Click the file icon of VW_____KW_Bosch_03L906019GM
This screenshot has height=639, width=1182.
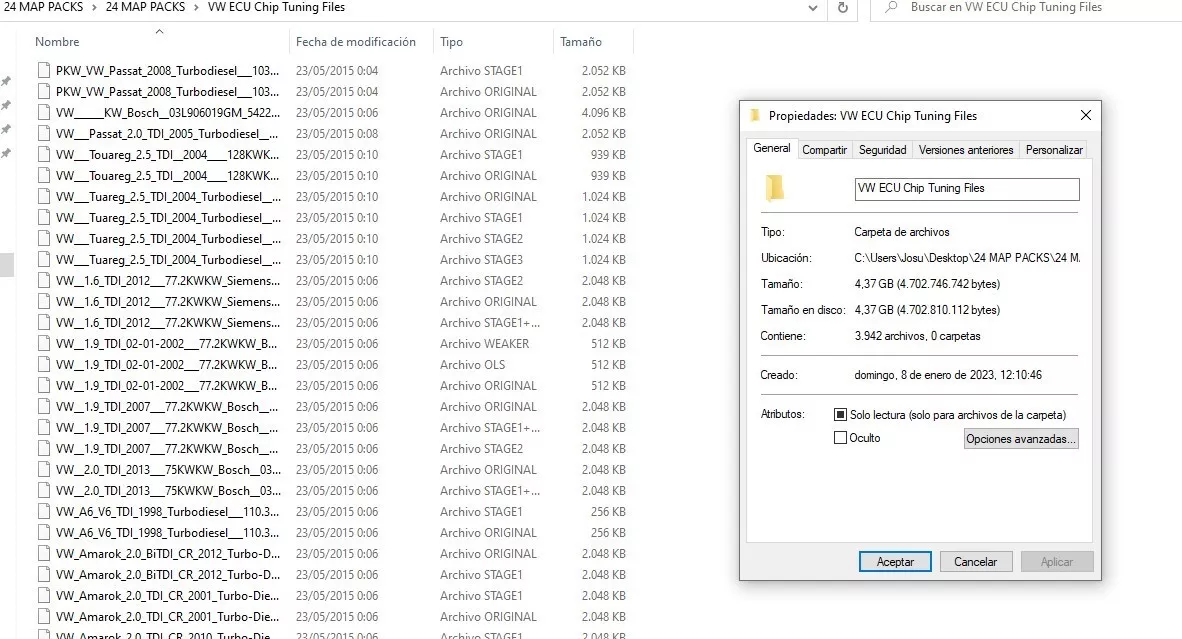coord(45,113)
